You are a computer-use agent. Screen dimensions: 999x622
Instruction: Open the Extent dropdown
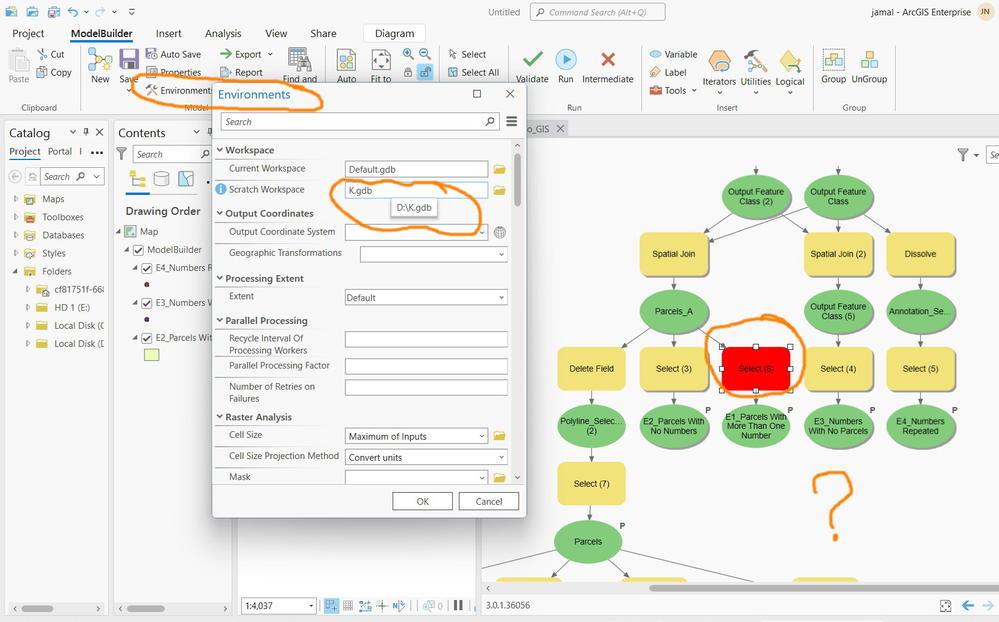click(426, 298)
